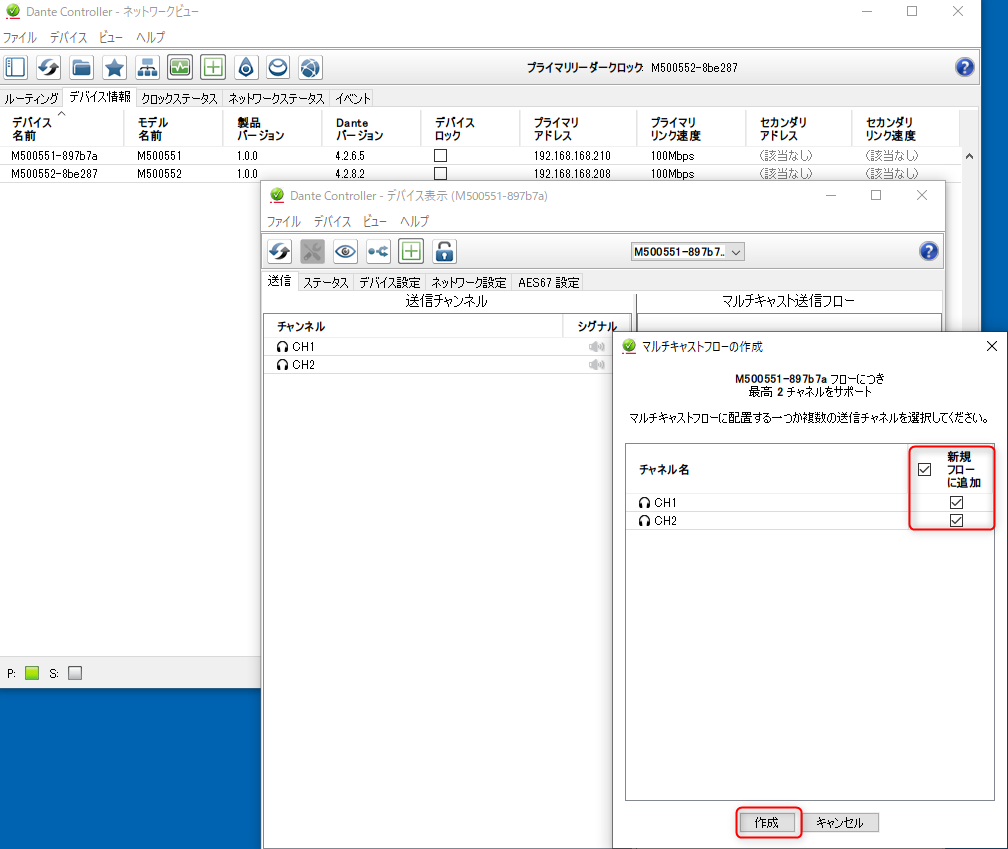Click the refresh icon in the device view toolbar
Image resolution: width=1008 pixels, height=849 pixels.
(280, 251)
